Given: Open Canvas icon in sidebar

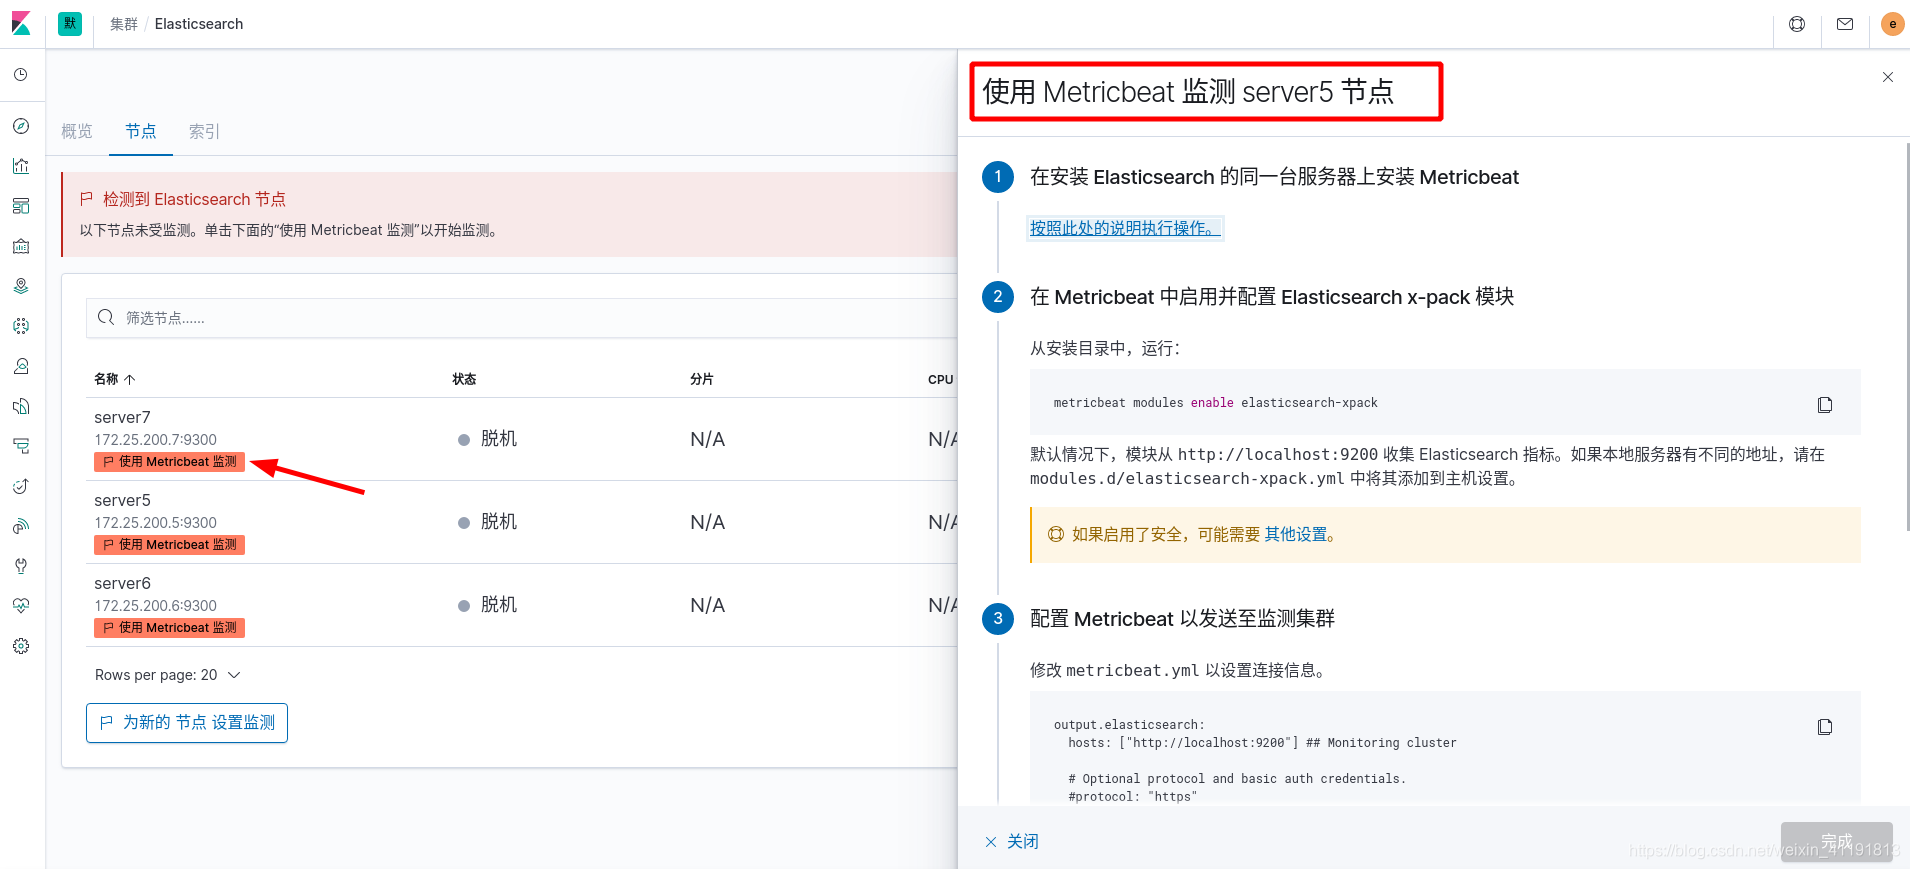Looking at the screenshot, I should [x=21, y=246].
